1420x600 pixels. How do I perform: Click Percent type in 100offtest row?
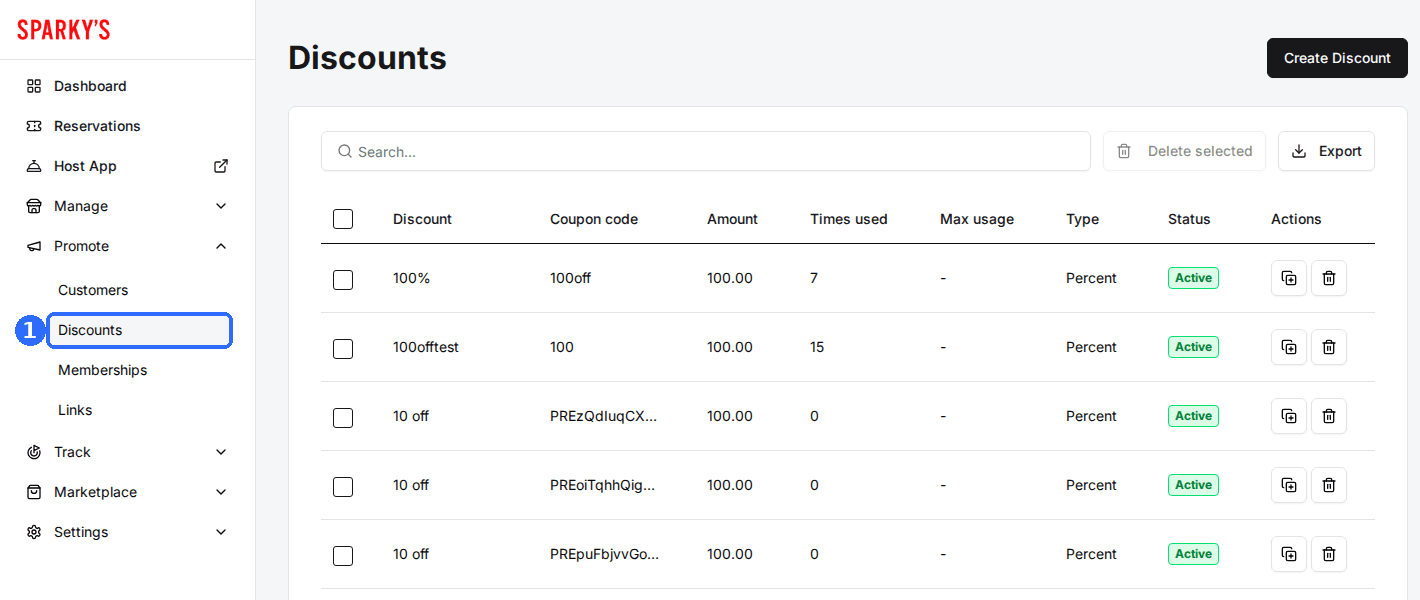1091,347
